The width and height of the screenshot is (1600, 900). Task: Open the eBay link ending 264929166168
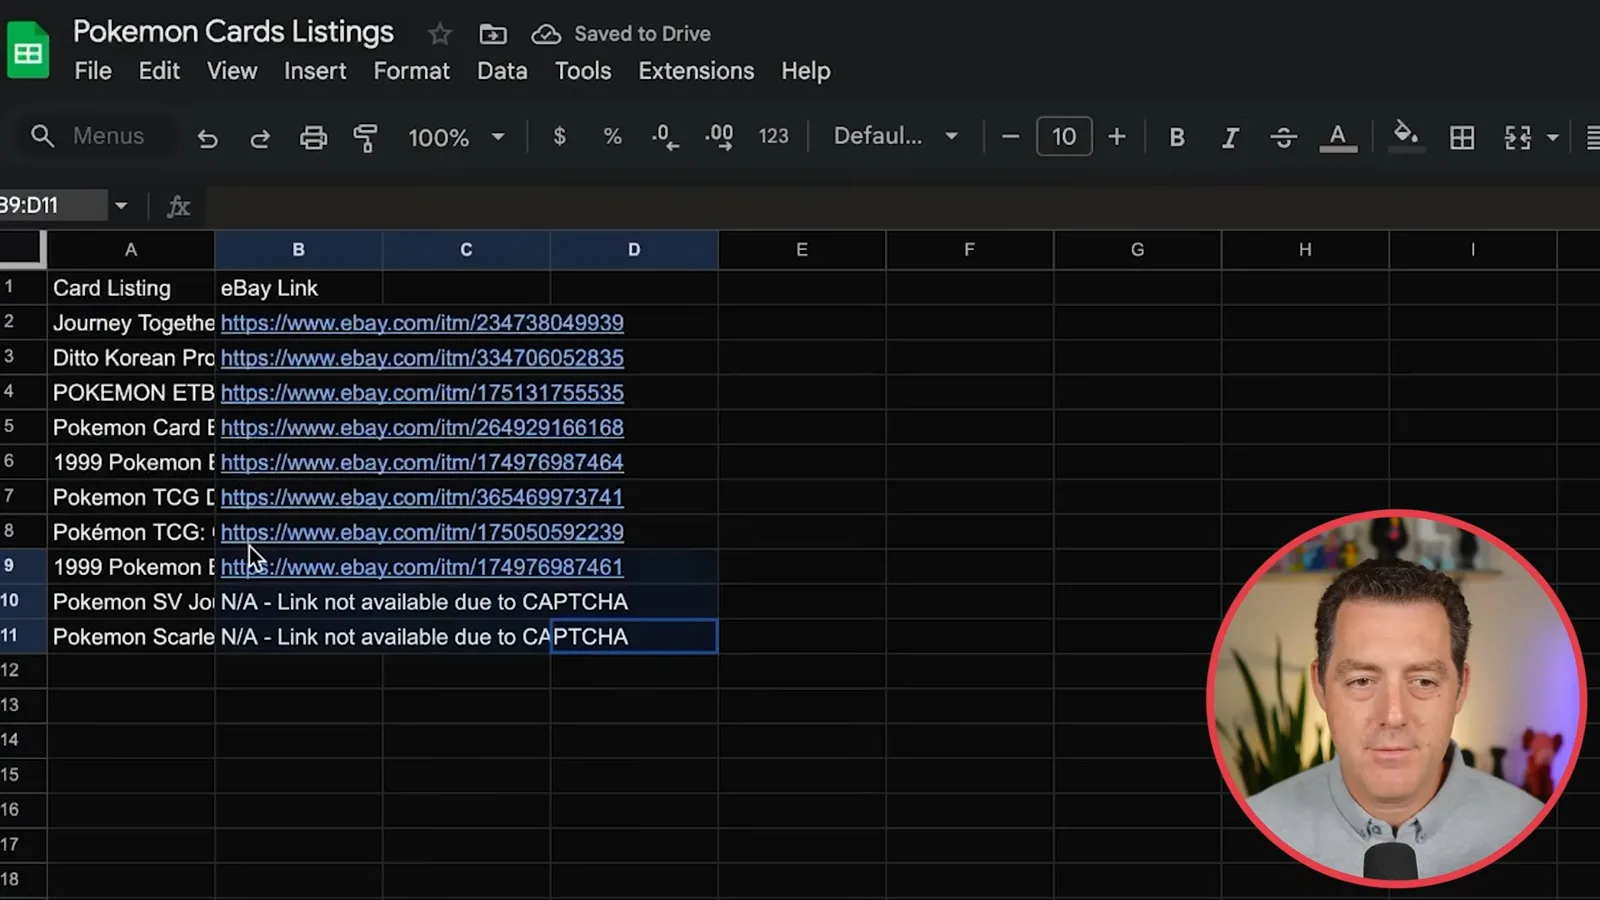coord(422,428)
